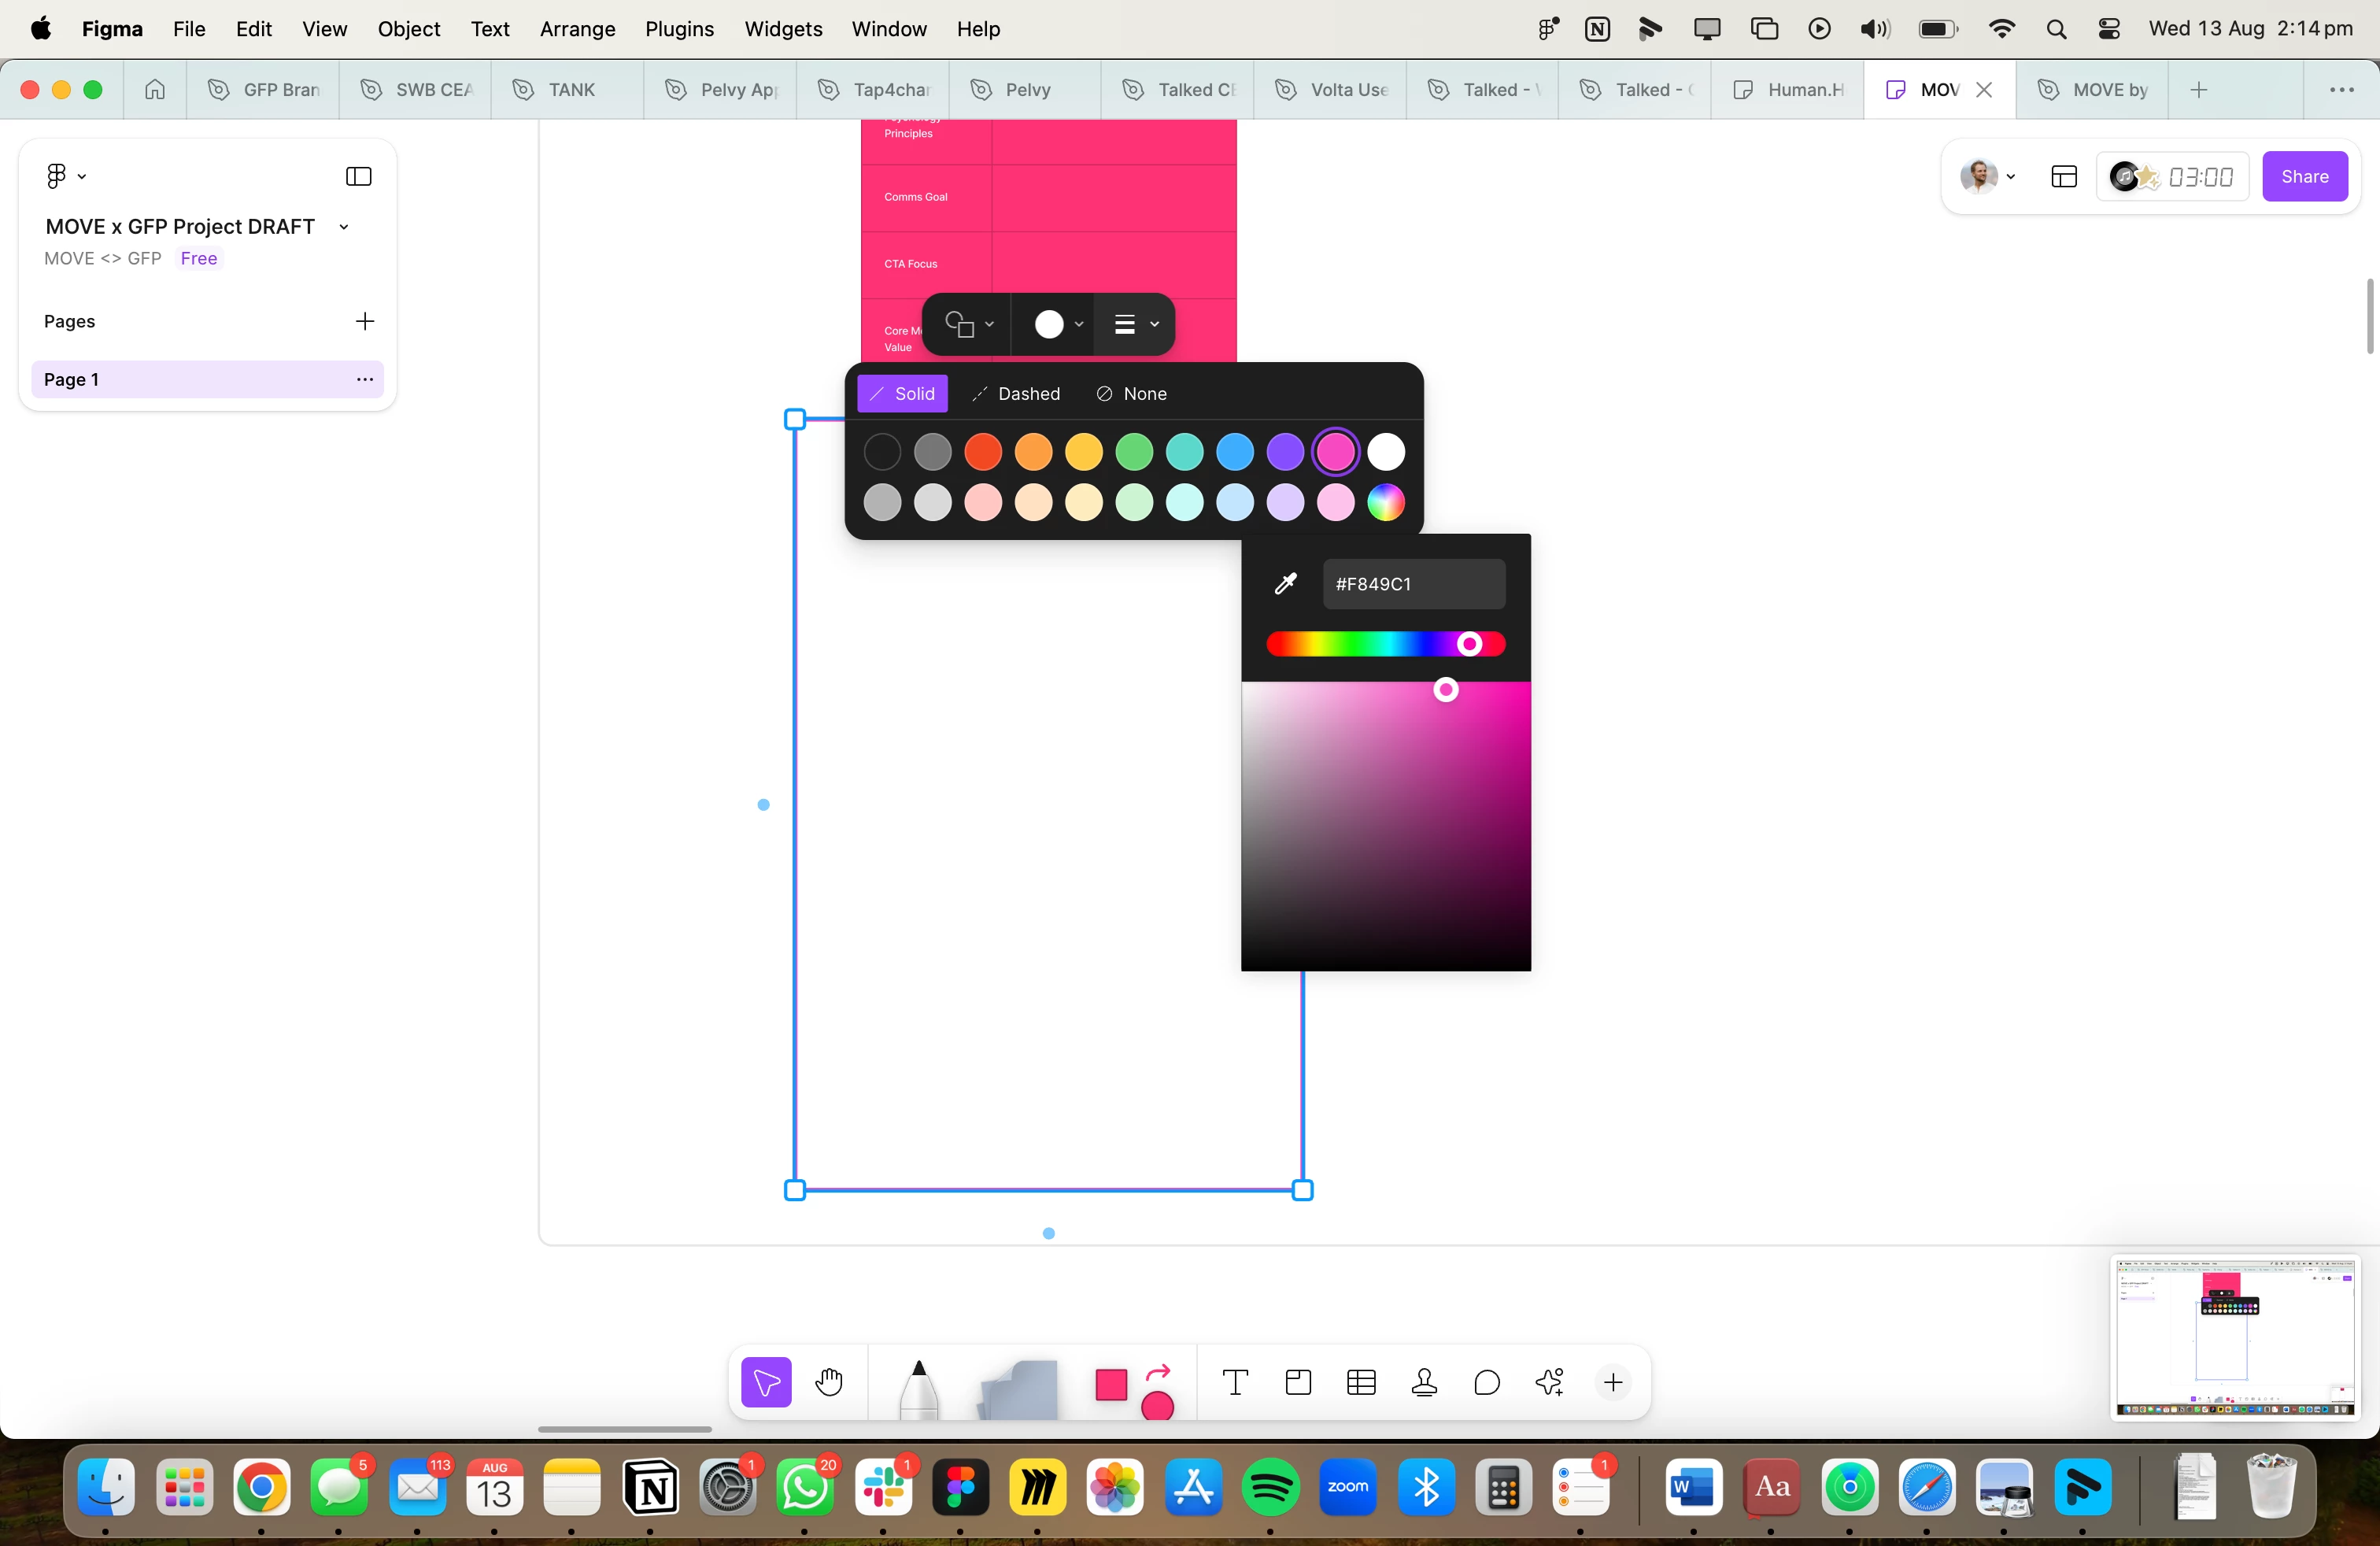Add a new page with plus
Image resolution: width=2380 pixels, height=1546 pixels.
coord(365,321)
